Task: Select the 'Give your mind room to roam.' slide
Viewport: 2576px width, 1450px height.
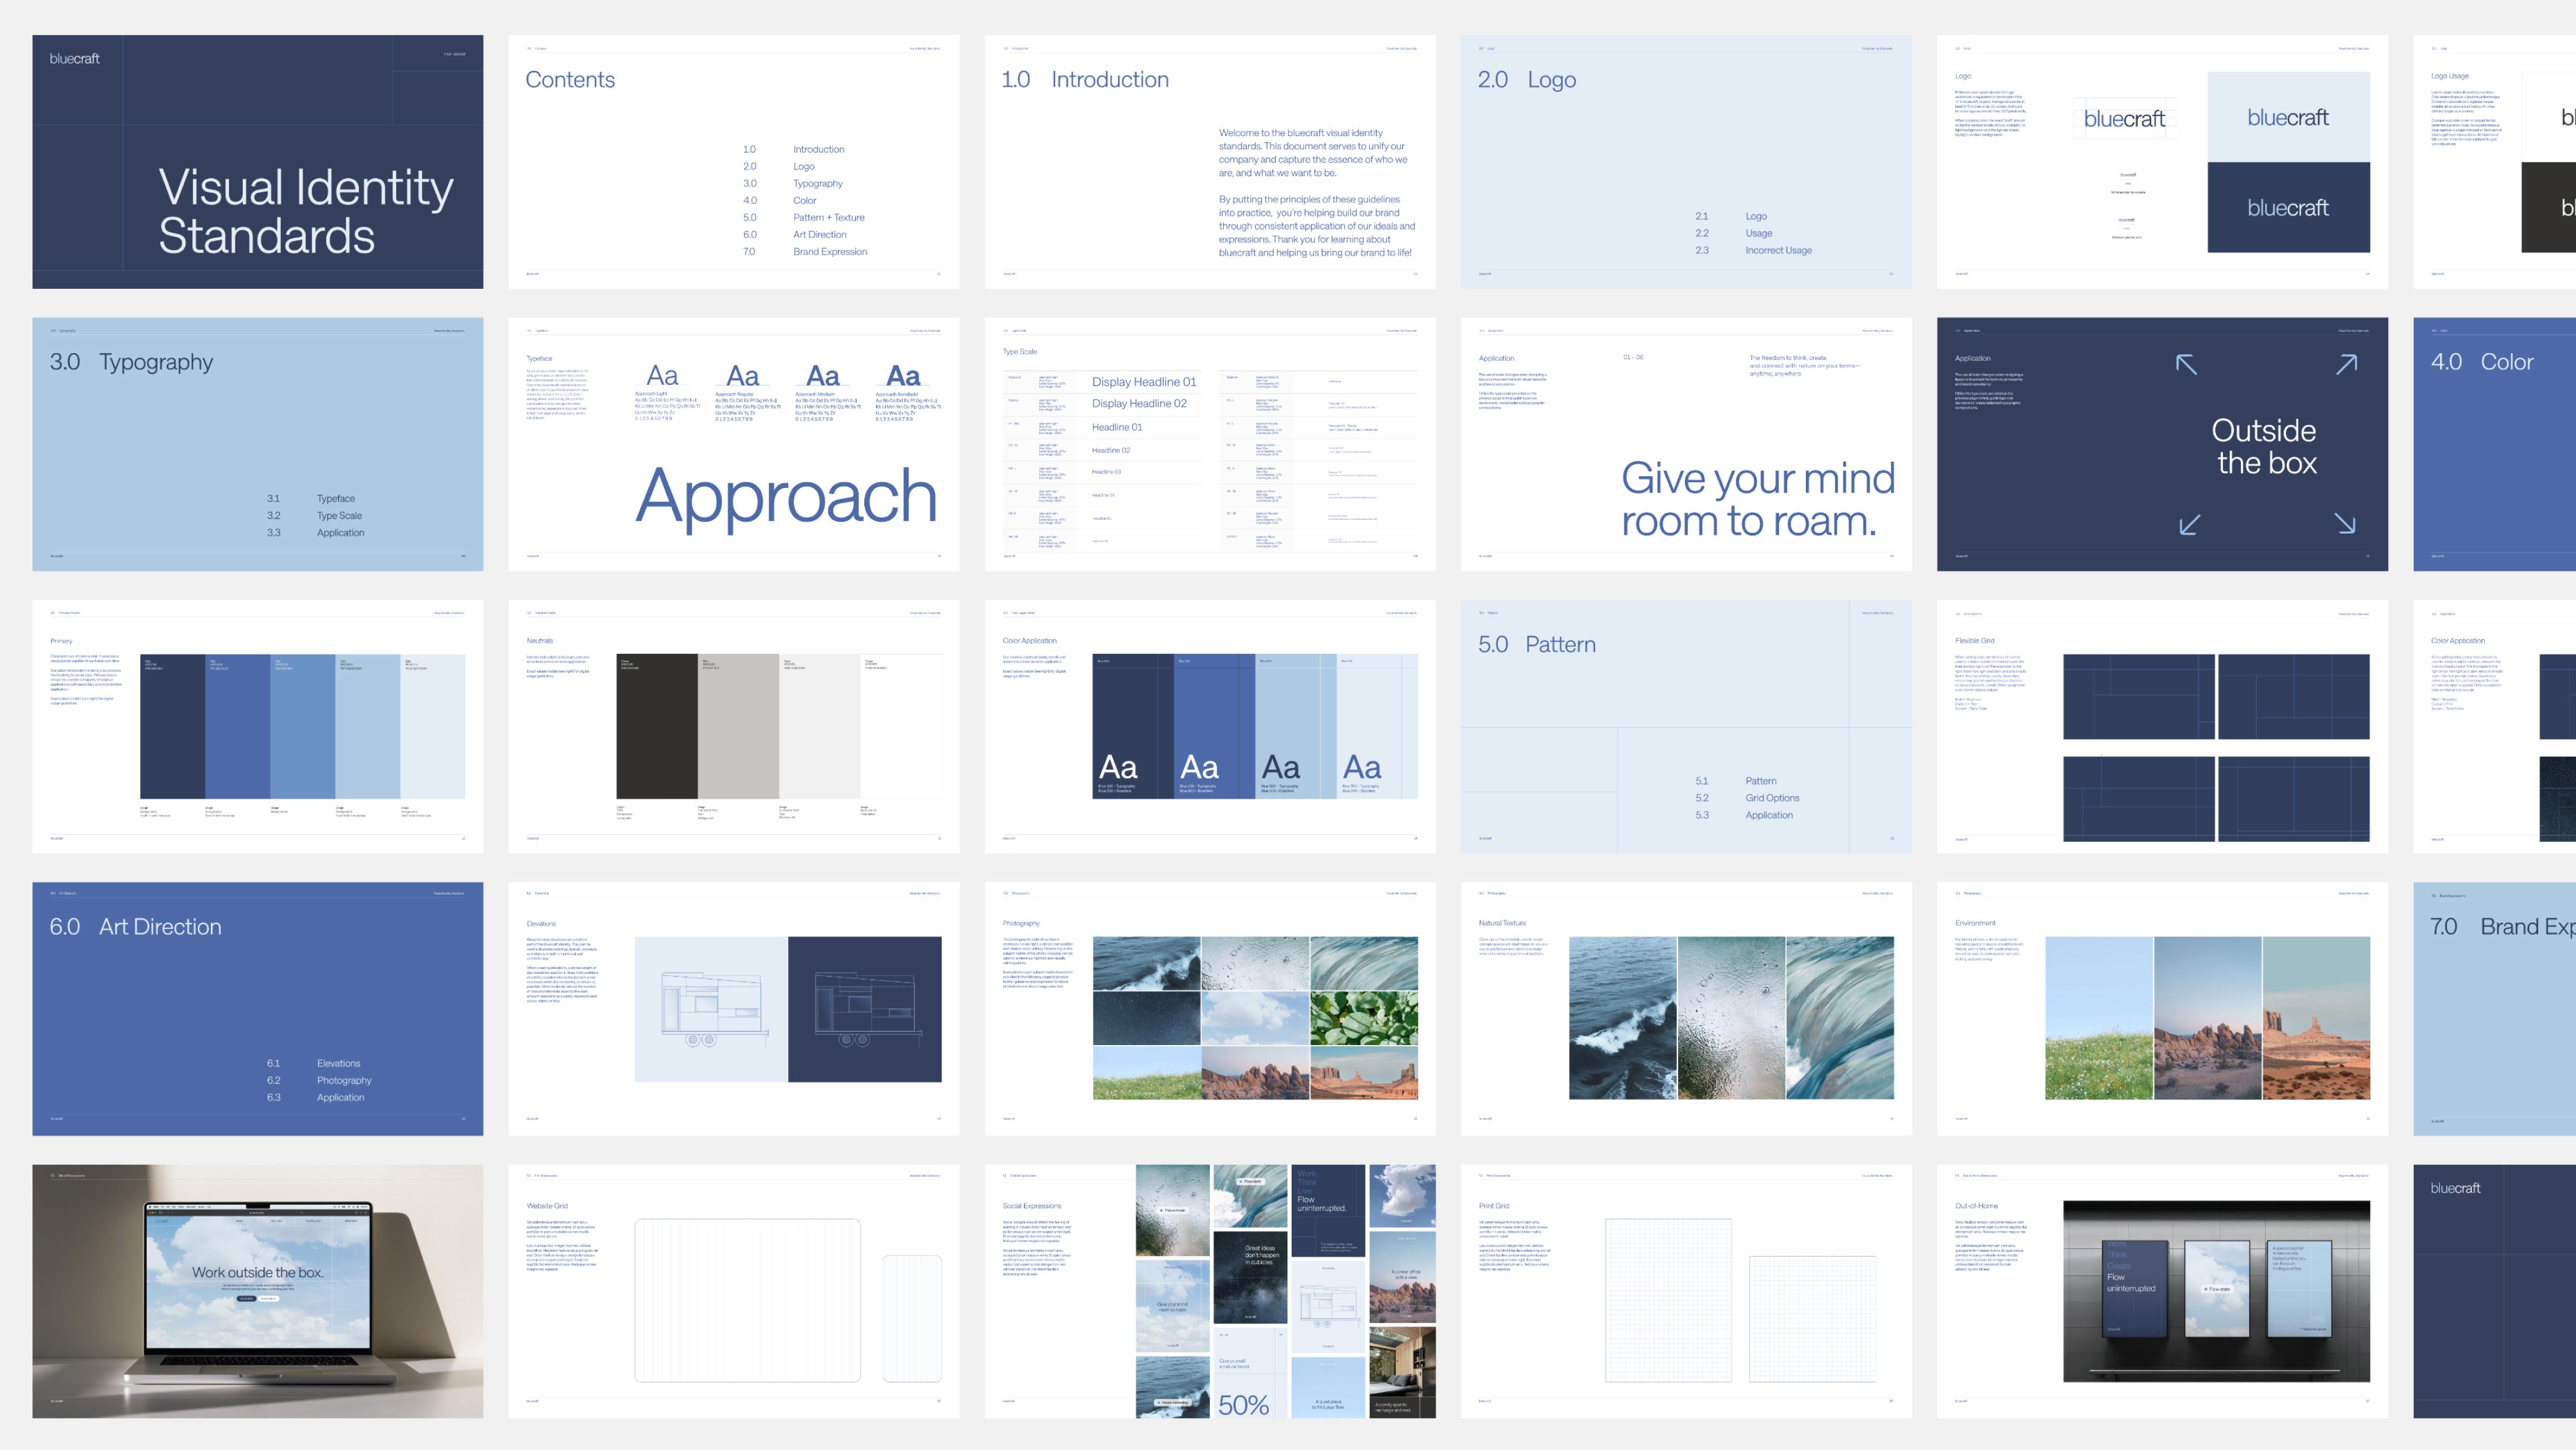Action: click(1686, 444)
